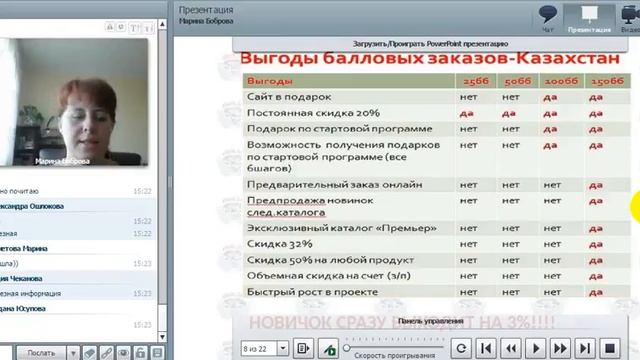Click 'Быстрый рост в проекте' row text
The height and width of the screenshot is (360, 640).
pyautogui.click(x=312, y=292)
